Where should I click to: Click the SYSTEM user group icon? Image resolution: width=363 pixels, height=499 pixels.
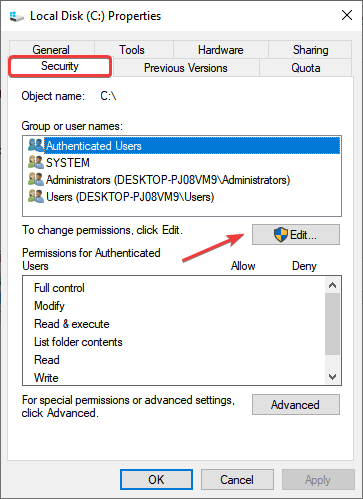(36, 162)
